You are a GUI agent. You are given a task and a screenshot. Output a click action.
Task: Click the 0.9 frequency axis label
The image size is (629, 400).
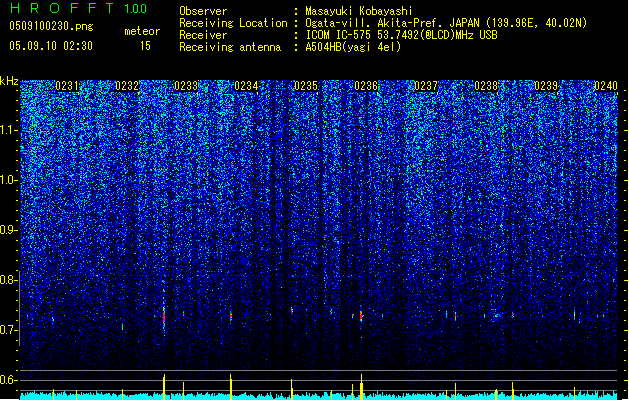click(8, 230)
